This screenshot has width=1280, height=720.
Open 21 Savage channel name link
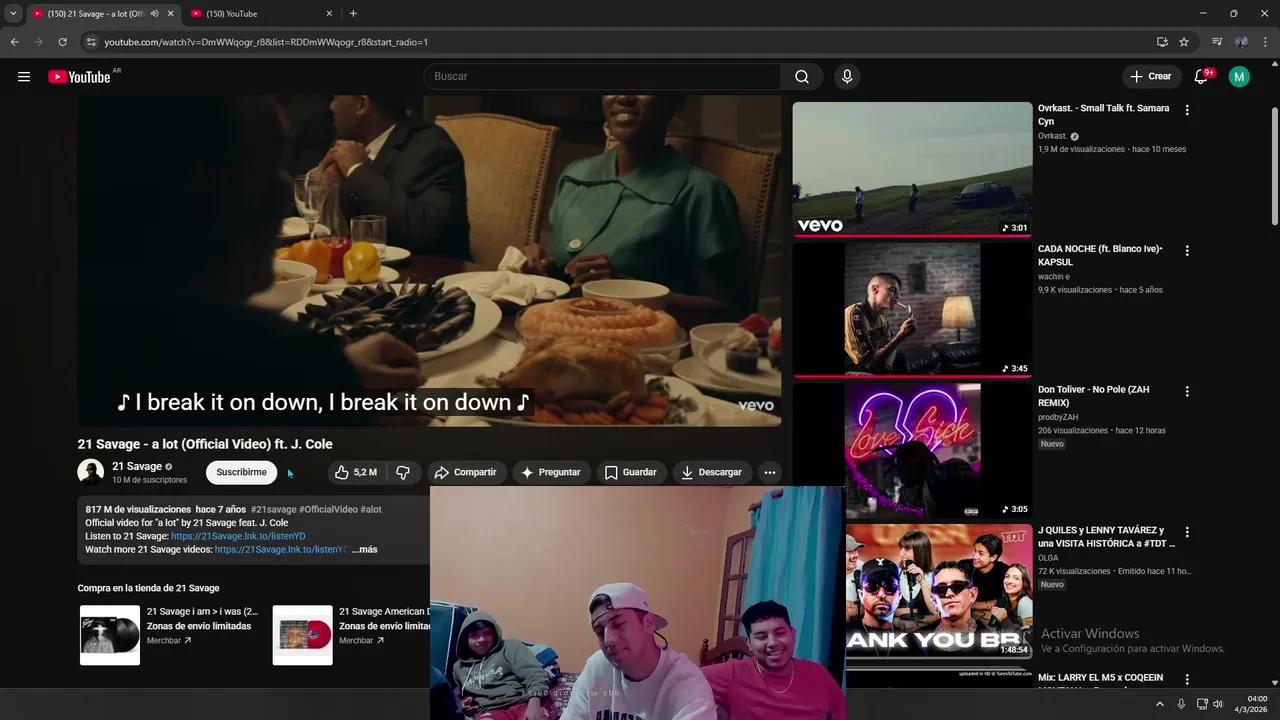pyautogui.click(x=137, y=466)
